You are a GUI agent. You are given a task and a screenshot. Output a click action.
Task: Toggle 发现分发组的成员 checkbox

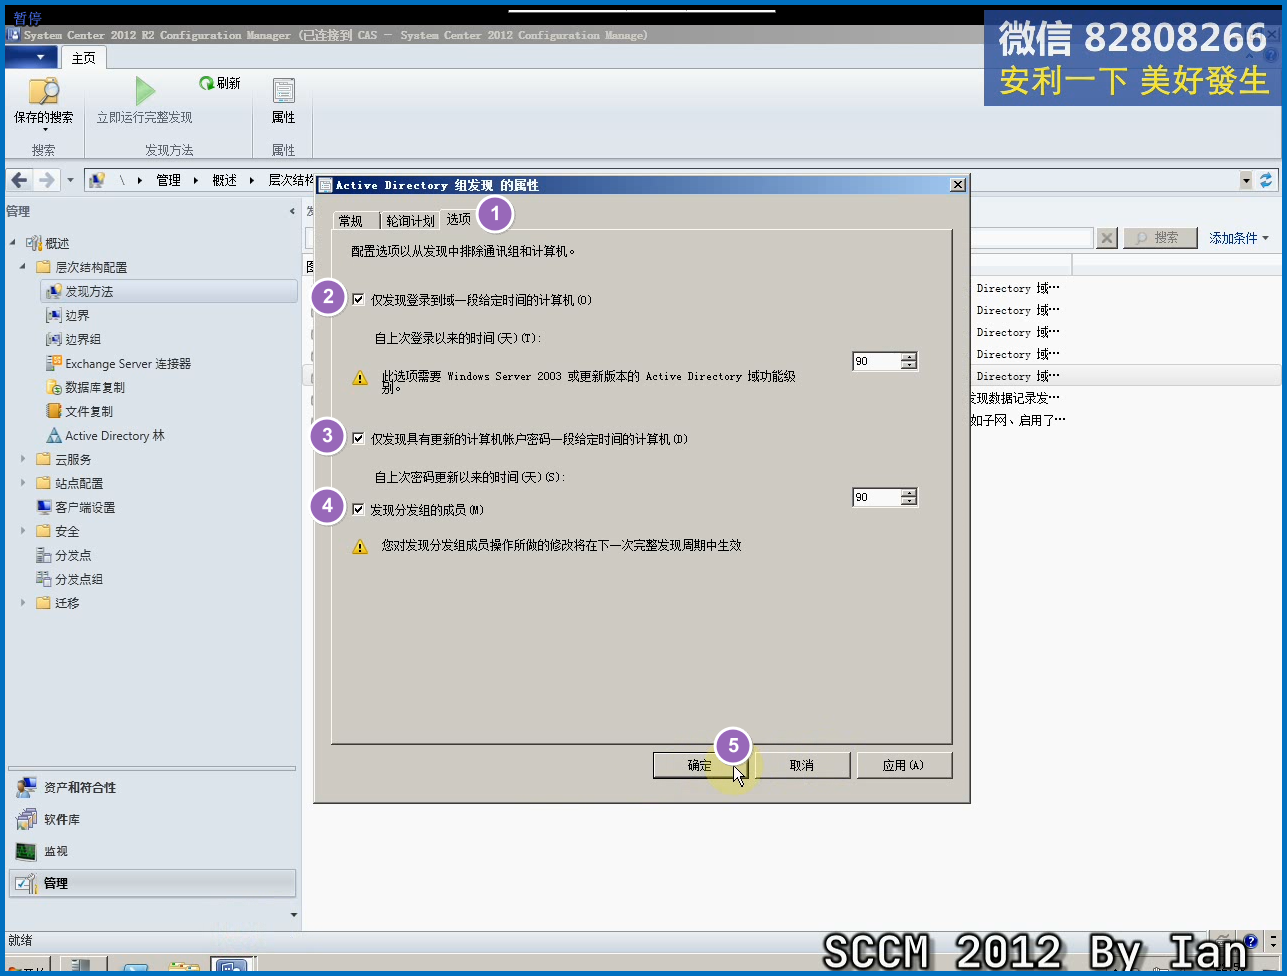point(358,510)
